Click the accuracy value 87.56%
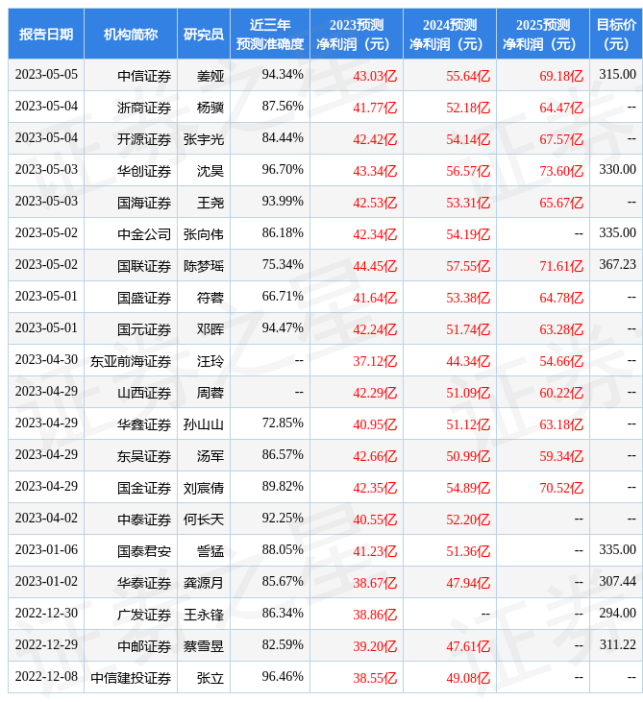This screenshot has height=702, width=643. point(283,106)
